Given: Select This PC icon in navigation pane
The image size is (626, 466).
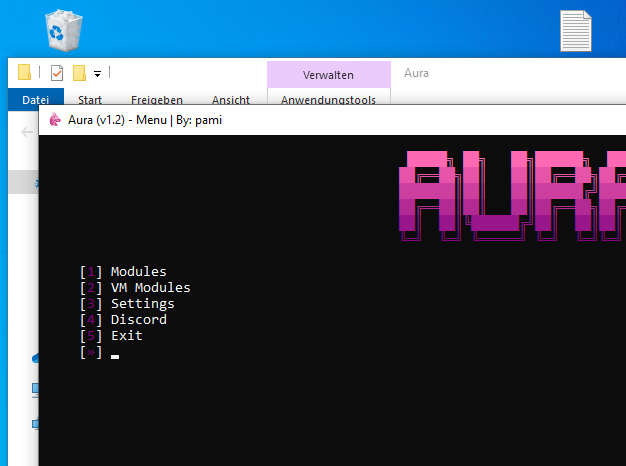Looking at the screenshot, I should (x=35, y=388).
